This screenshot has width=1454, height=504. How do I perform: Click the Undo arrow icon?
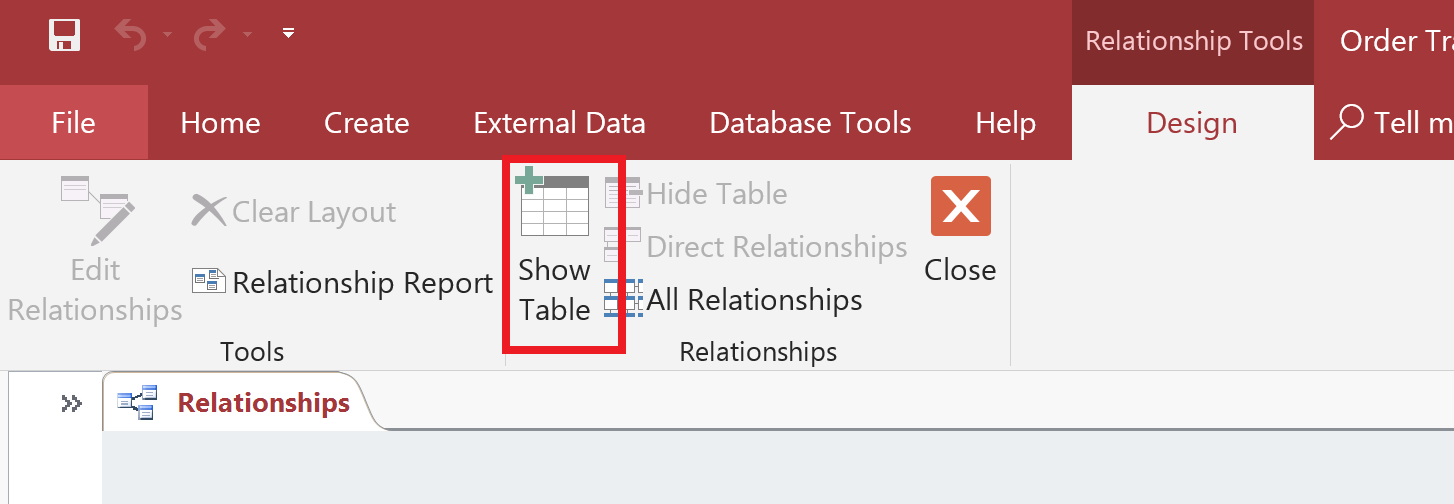click(130, 35)
